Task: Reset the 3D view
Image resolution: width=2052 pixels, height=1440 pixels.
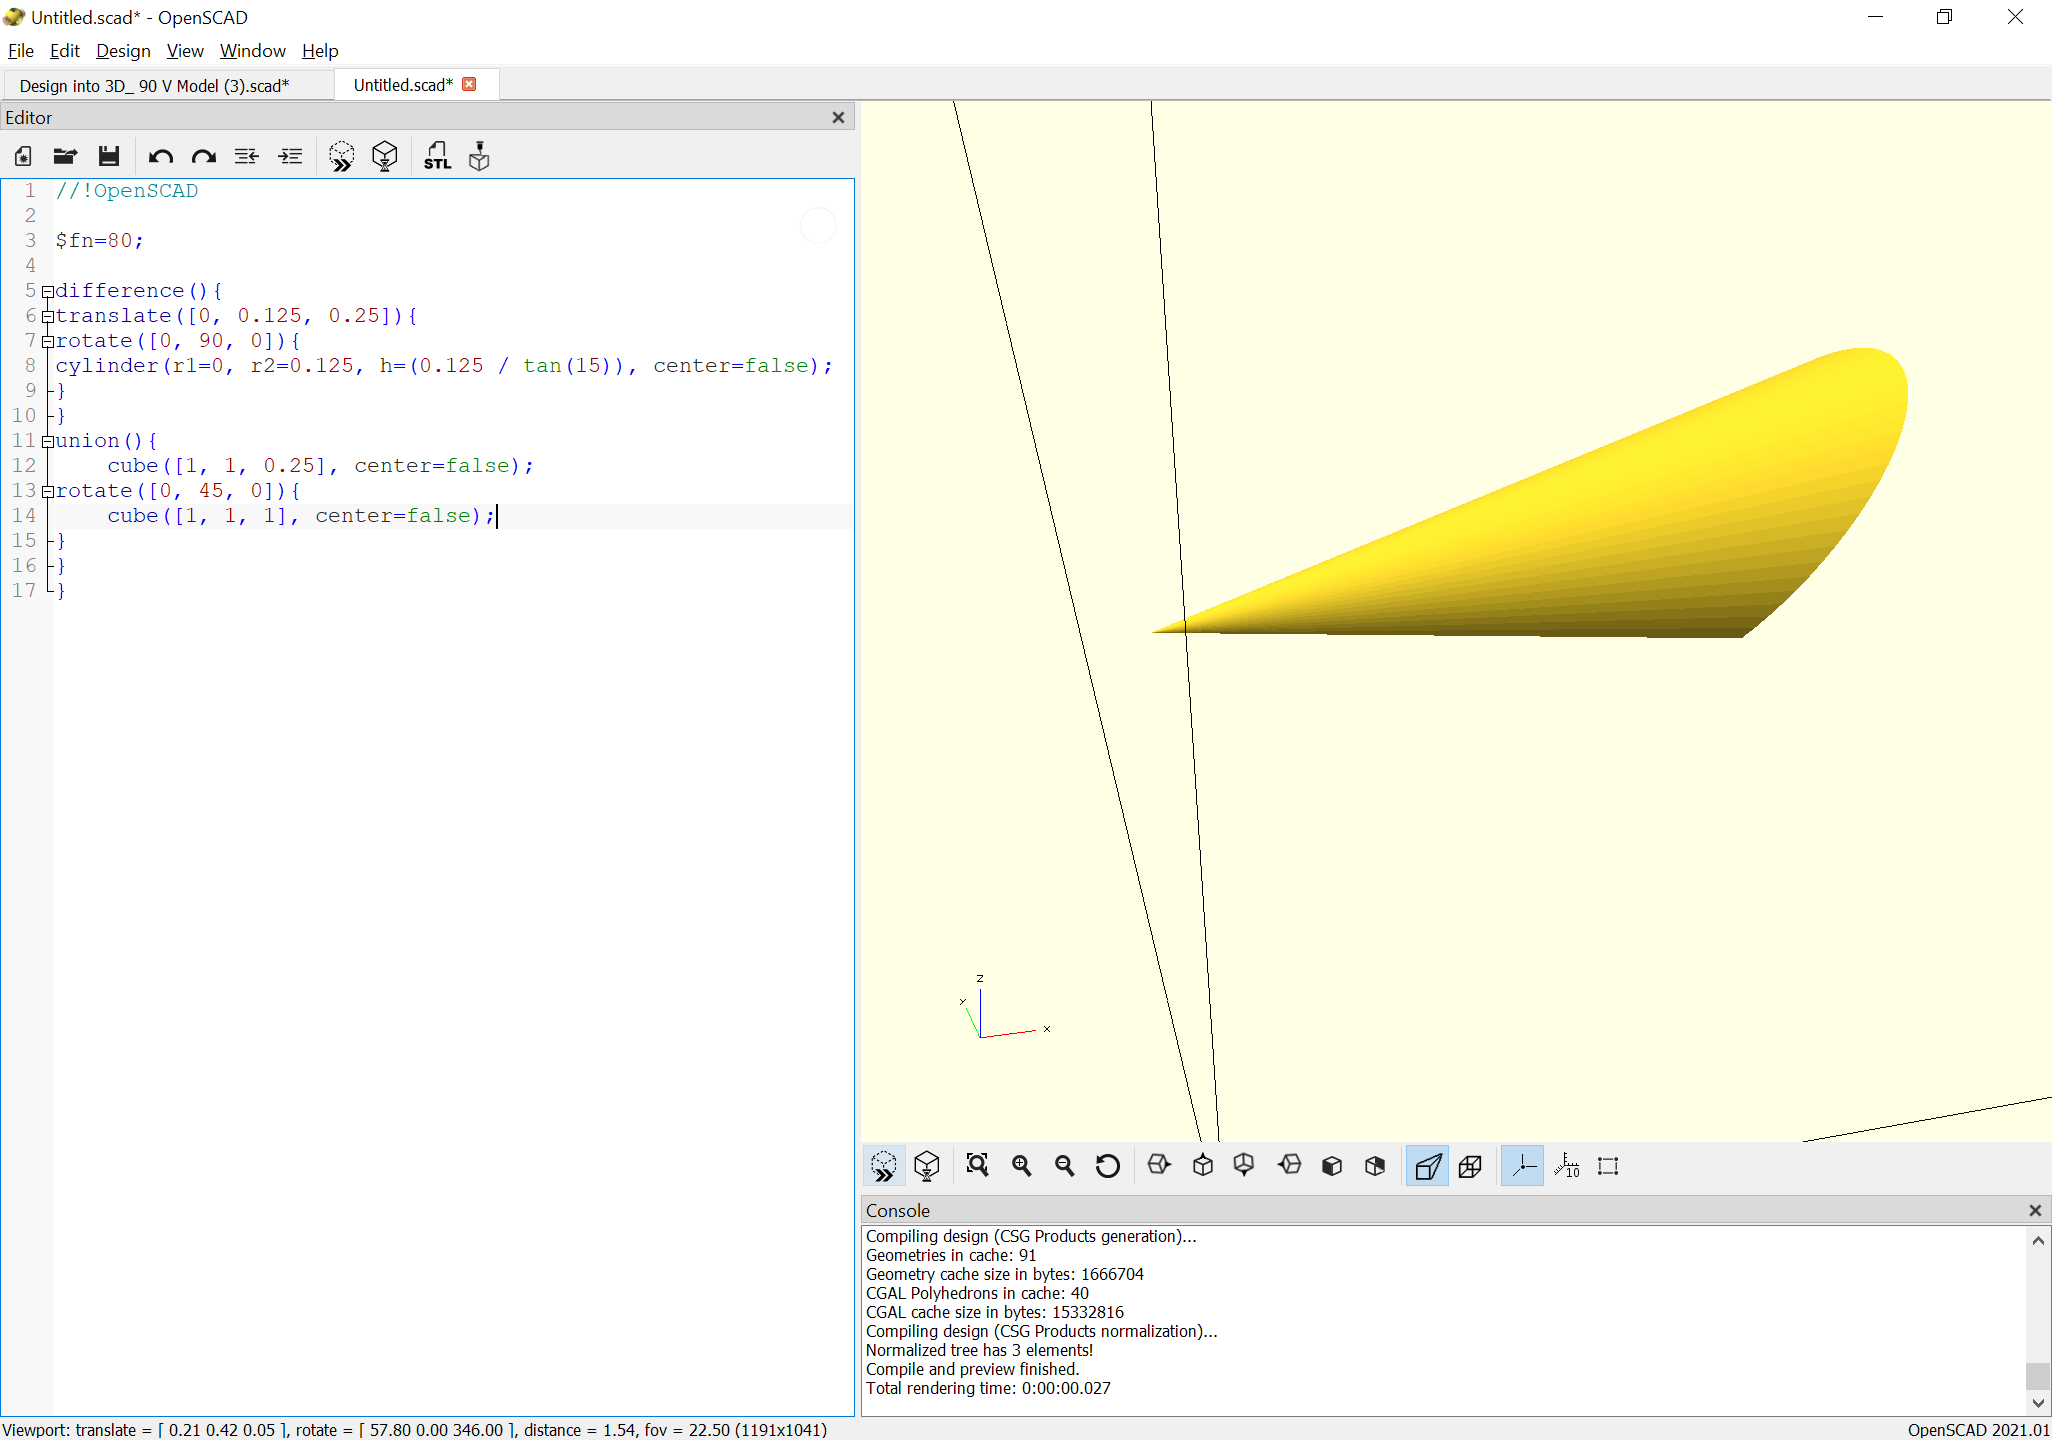Action: coord(1107,1165)
